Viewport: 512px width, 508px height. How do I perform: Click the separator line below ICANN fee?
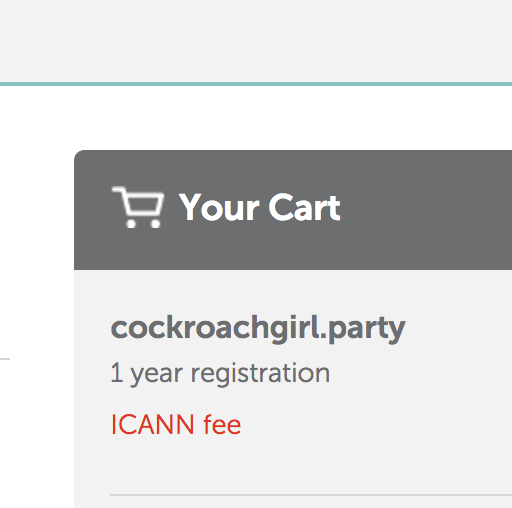[x=311, y=495]
